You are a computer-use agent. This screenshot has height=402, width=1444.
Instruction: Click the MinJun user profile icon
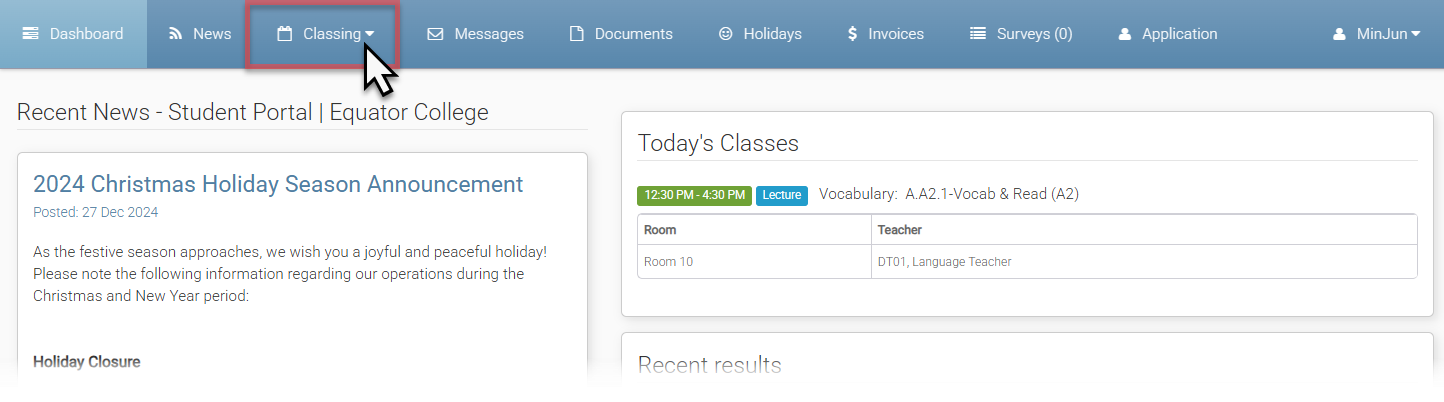click(x=1339, y=34)
